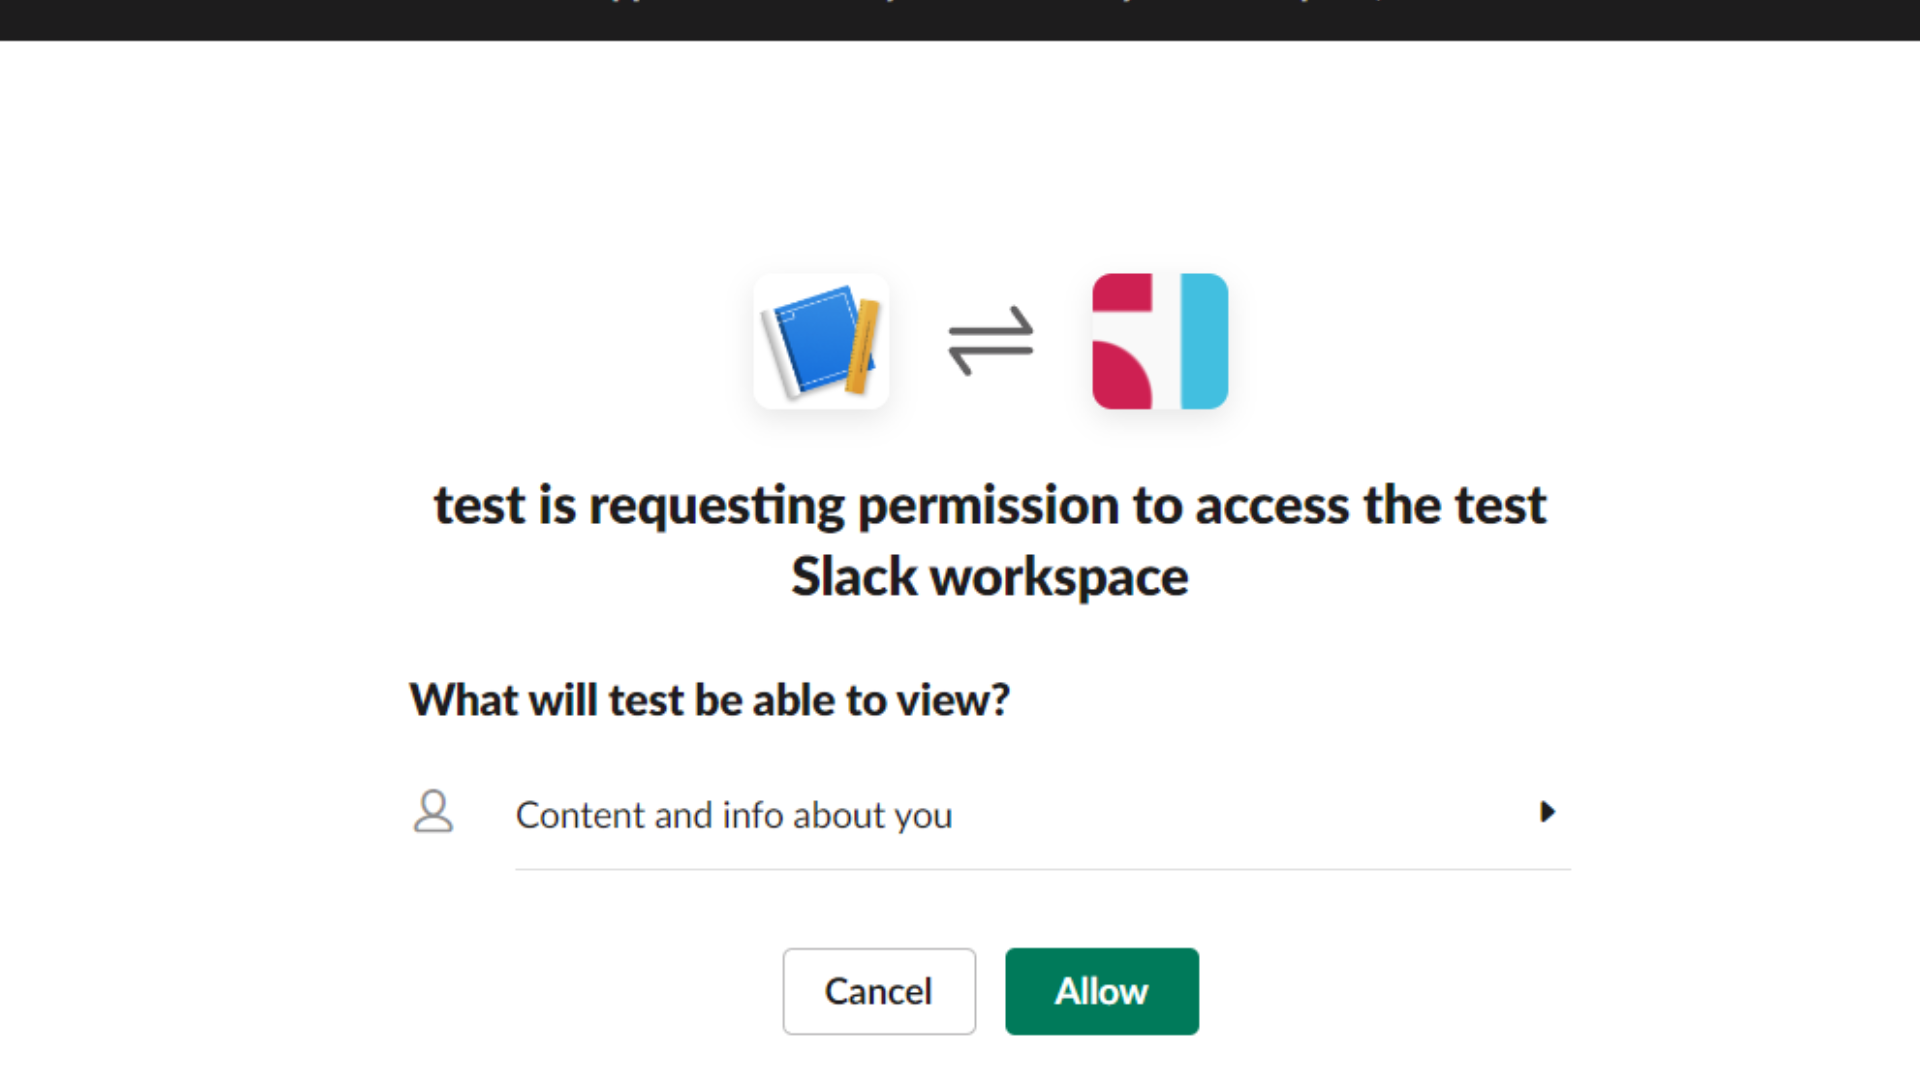Click the two-way exchange arrows icon
Image resolution: width=1920 pixels, height=1080 pixels.
pyautogui.click(x=990, y=341)
